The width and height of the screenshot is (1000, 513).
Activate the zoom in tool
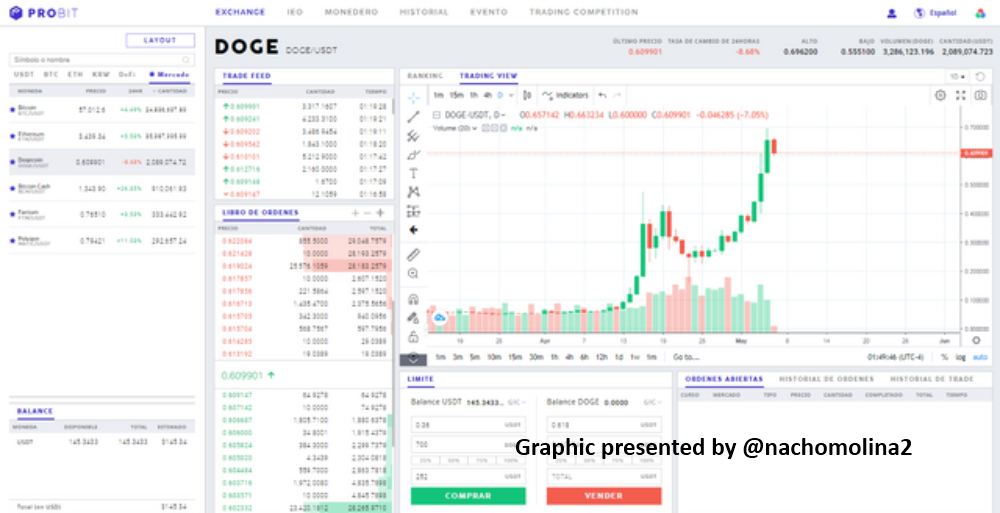click(413, 273)
